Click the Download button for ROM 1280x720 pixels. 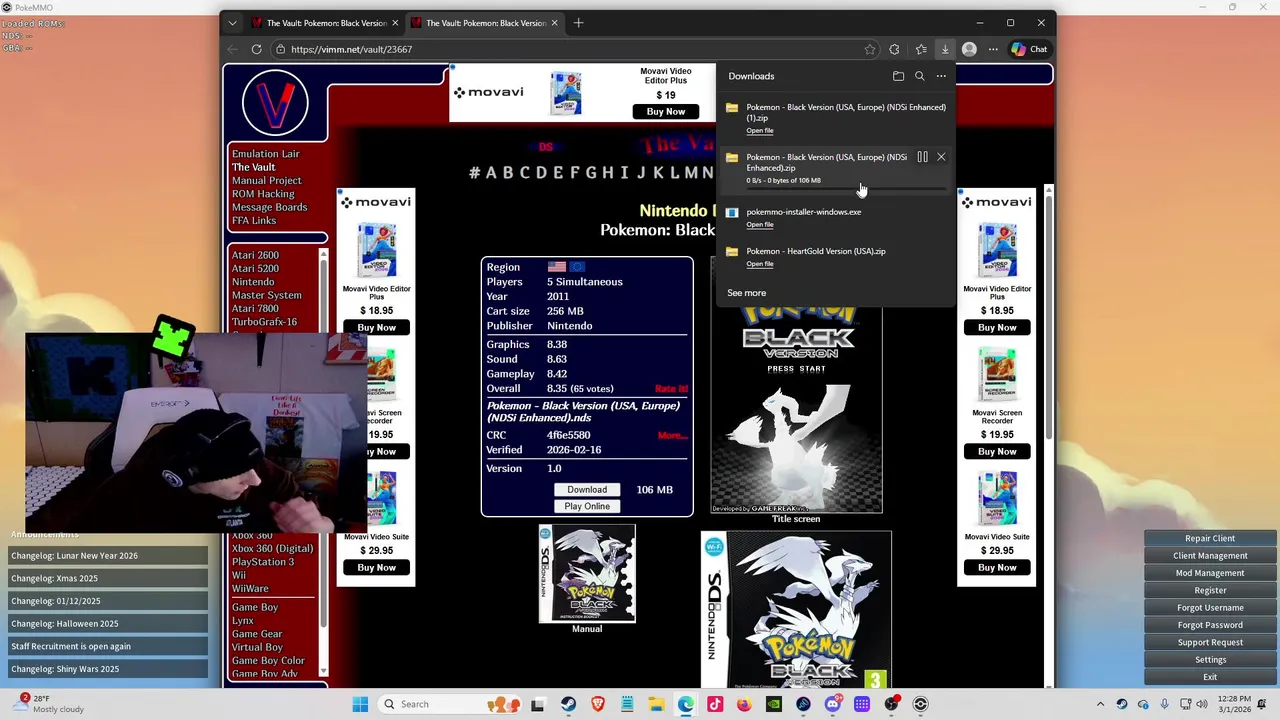point(587,490)
